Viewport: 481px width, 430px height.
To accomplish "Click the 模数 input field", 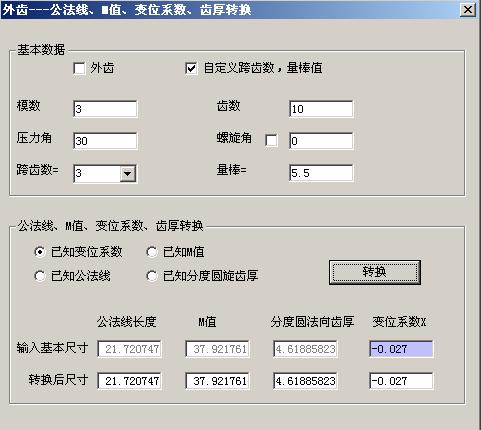I will click(105, 109).
